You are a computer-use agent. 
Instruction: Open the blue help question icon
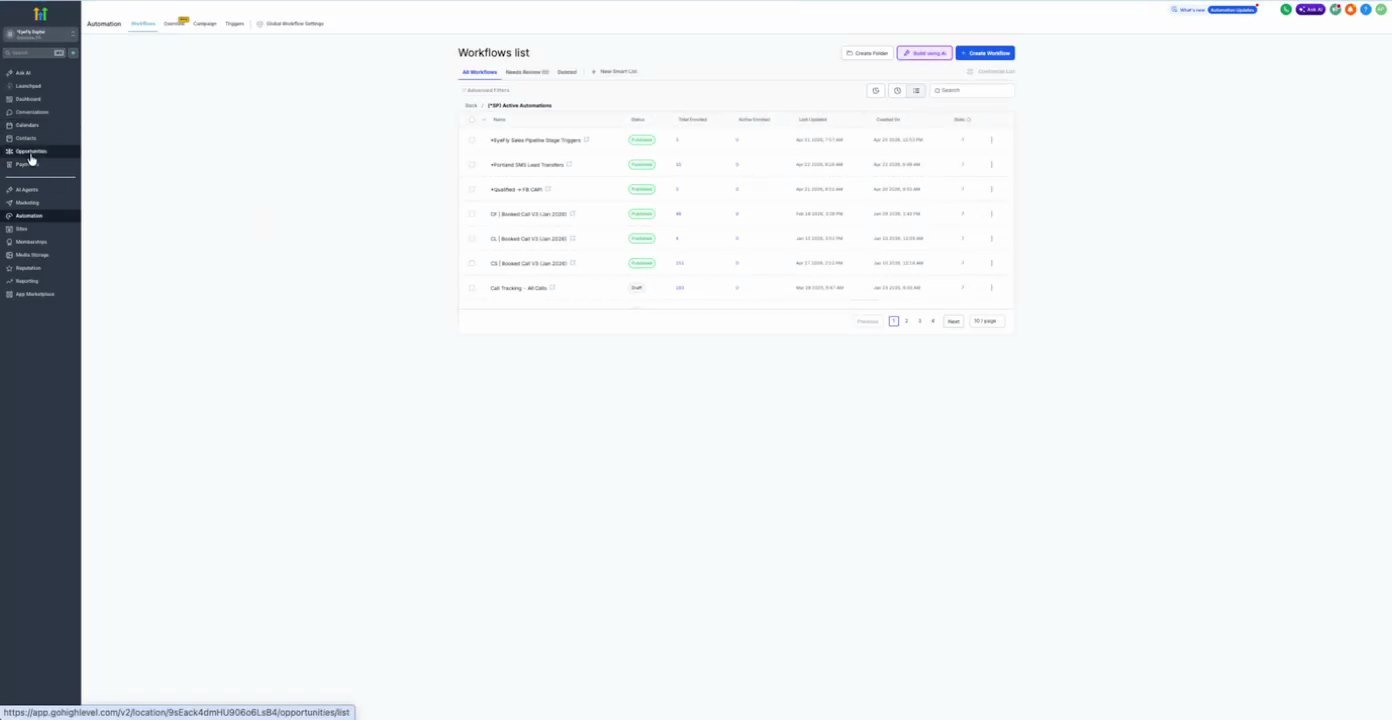pos(1365,10)
